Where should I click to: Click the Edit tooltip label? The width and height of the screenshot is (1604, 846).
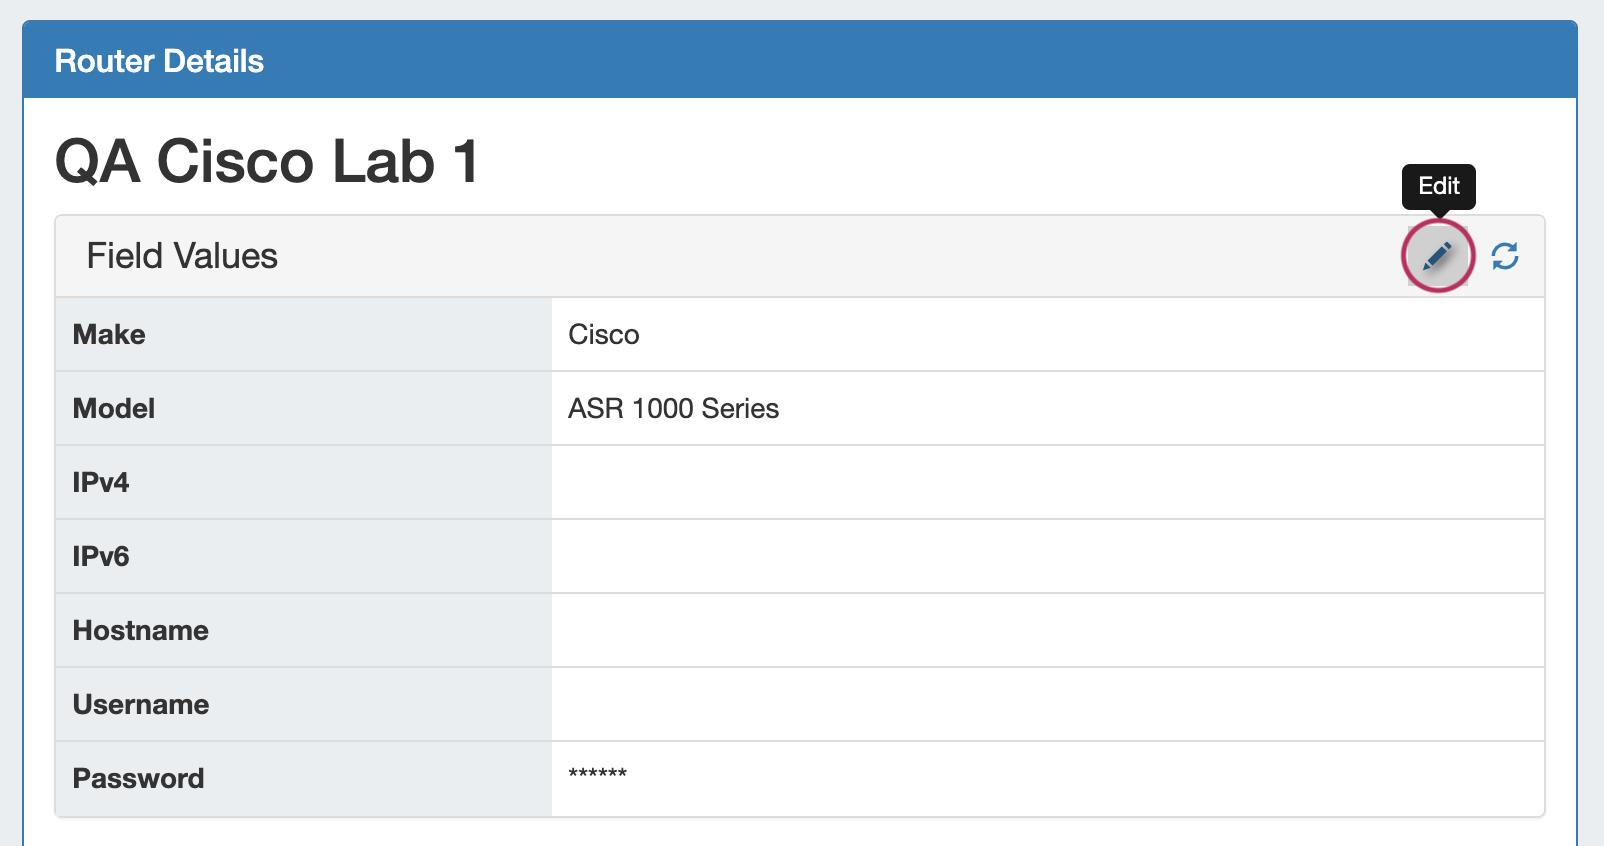1438,186
